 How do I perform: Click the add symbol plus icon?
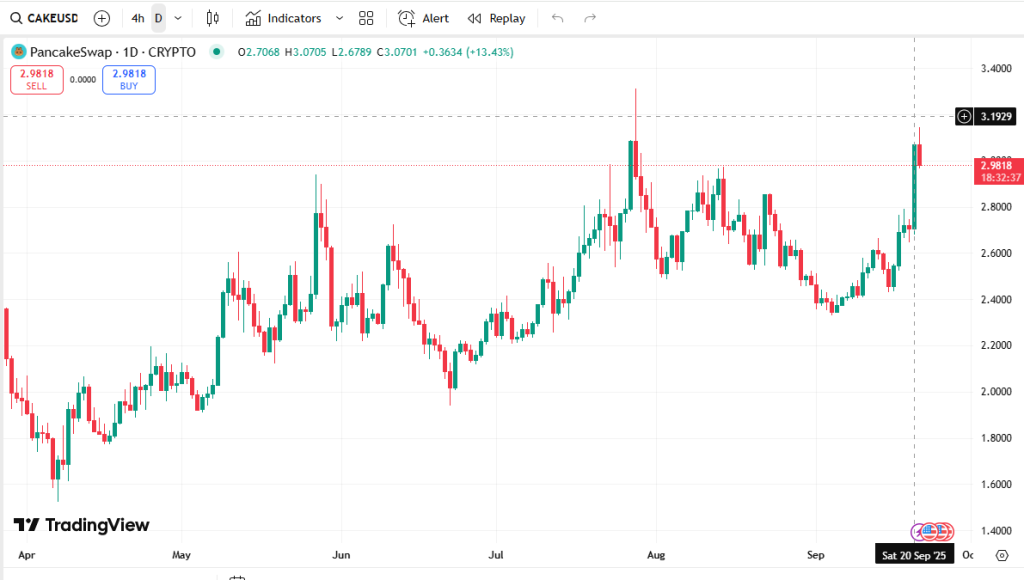[102, 18]
